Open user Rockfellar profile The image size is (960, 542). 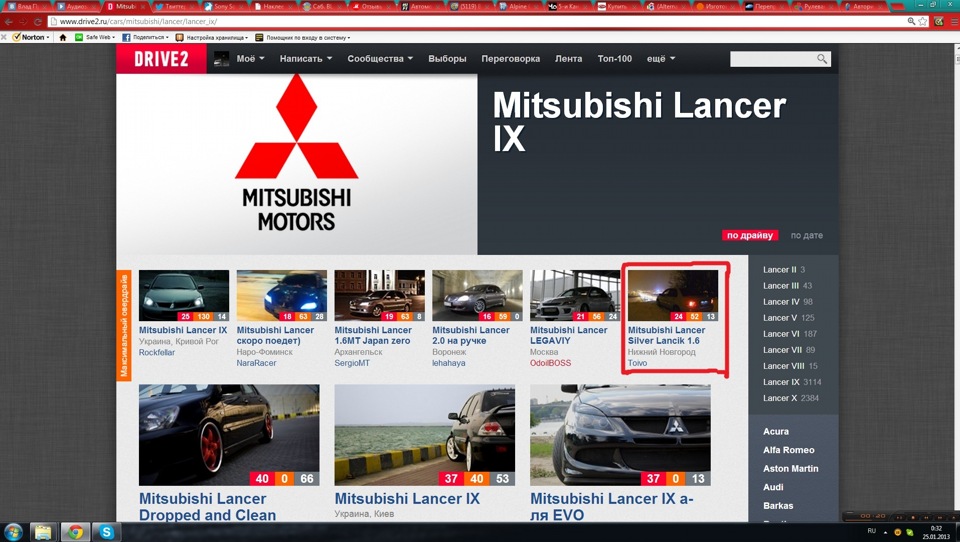(x=157, y=352)
